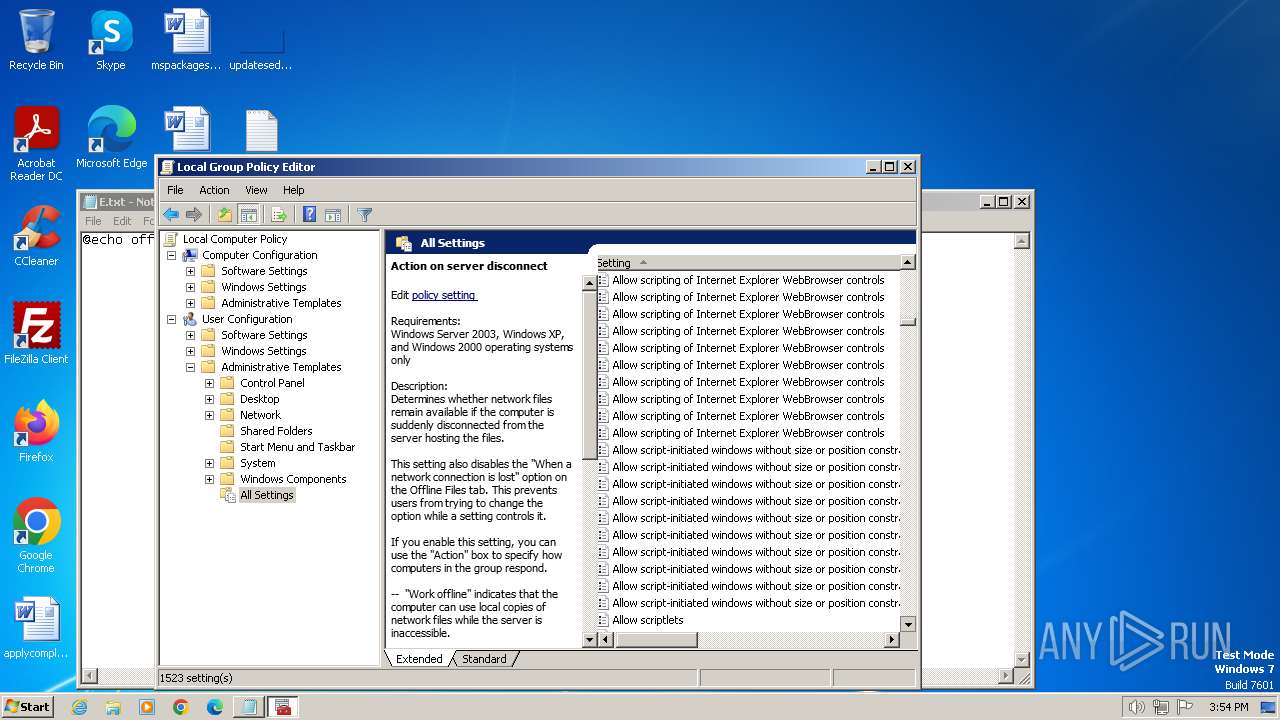Select Local Computer Policy root node
Screen dimensions: 1280x720
[235, 239]
